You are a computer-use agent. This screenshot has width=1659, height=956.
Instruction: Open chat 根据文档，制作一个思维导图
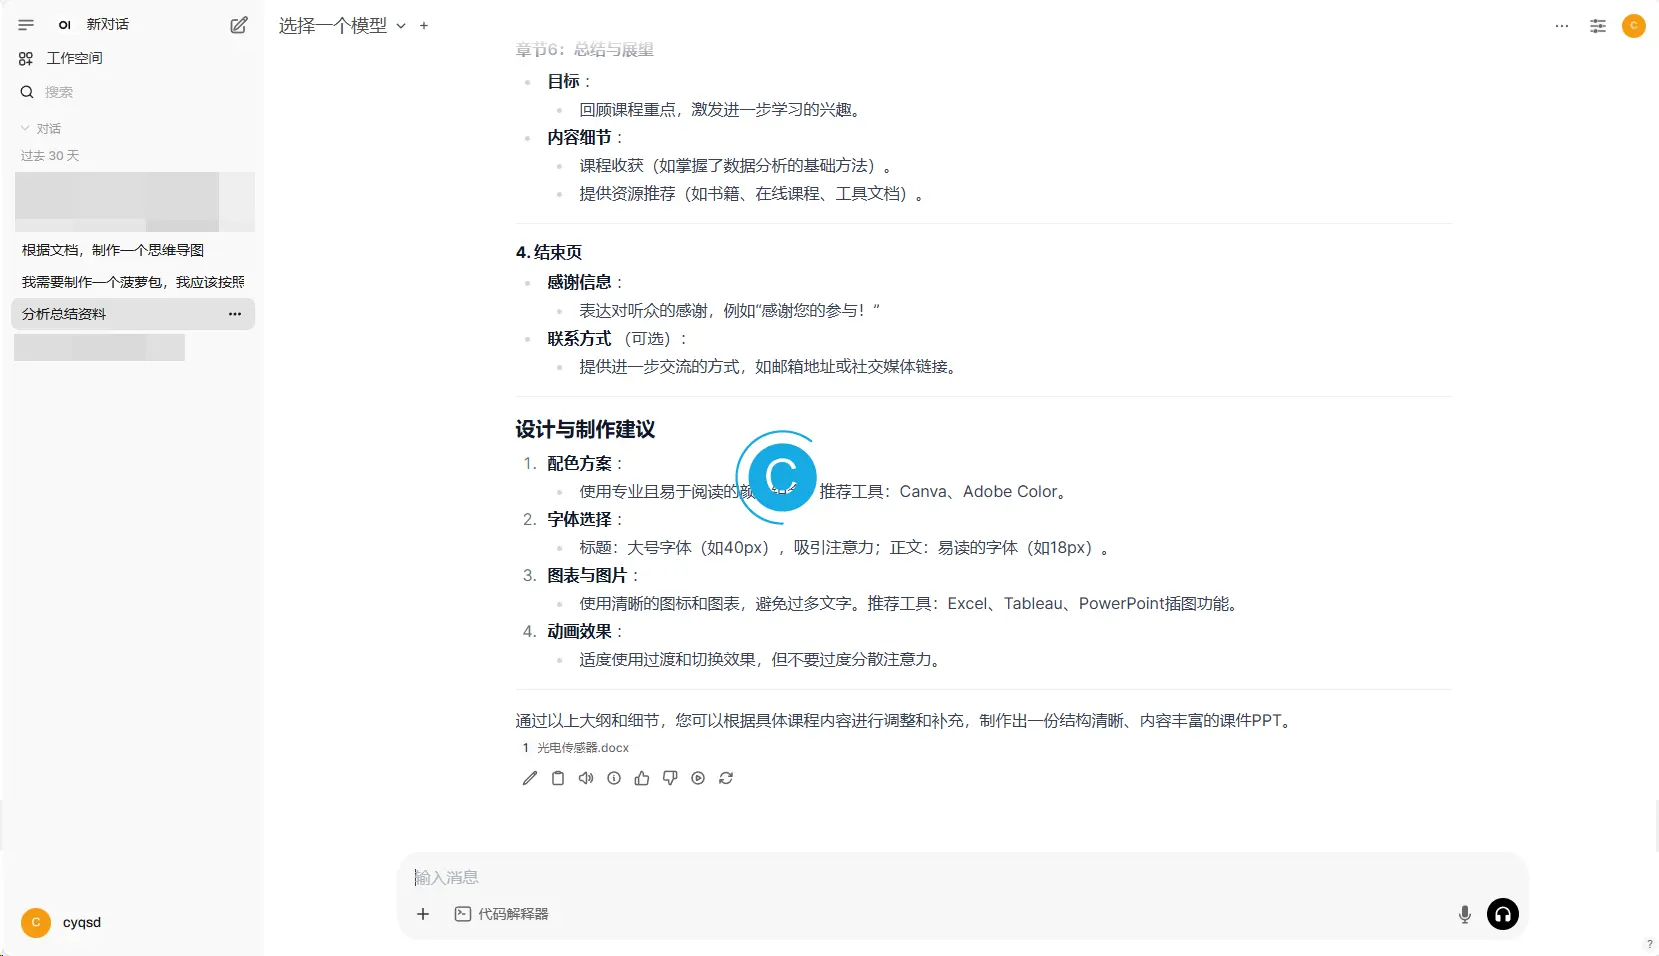point(113,250)
